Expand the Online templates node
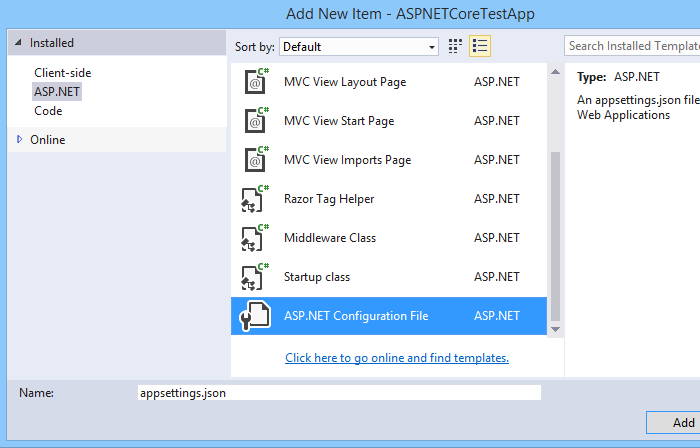700x448 pixels. pyautogui.click(x=19, y=140)
